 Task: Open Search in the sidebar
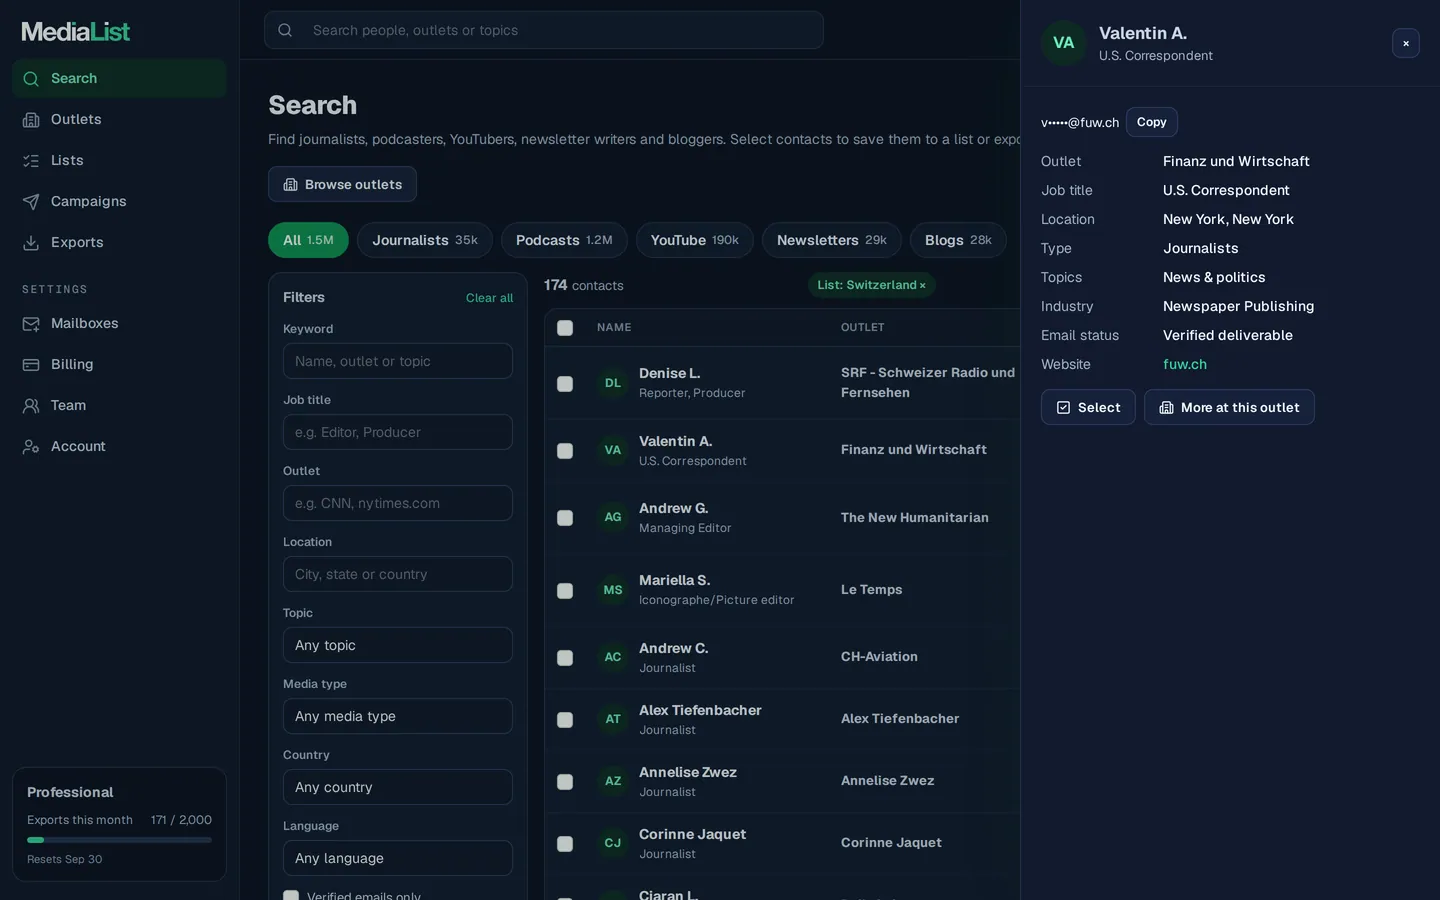tap(119, 78)
